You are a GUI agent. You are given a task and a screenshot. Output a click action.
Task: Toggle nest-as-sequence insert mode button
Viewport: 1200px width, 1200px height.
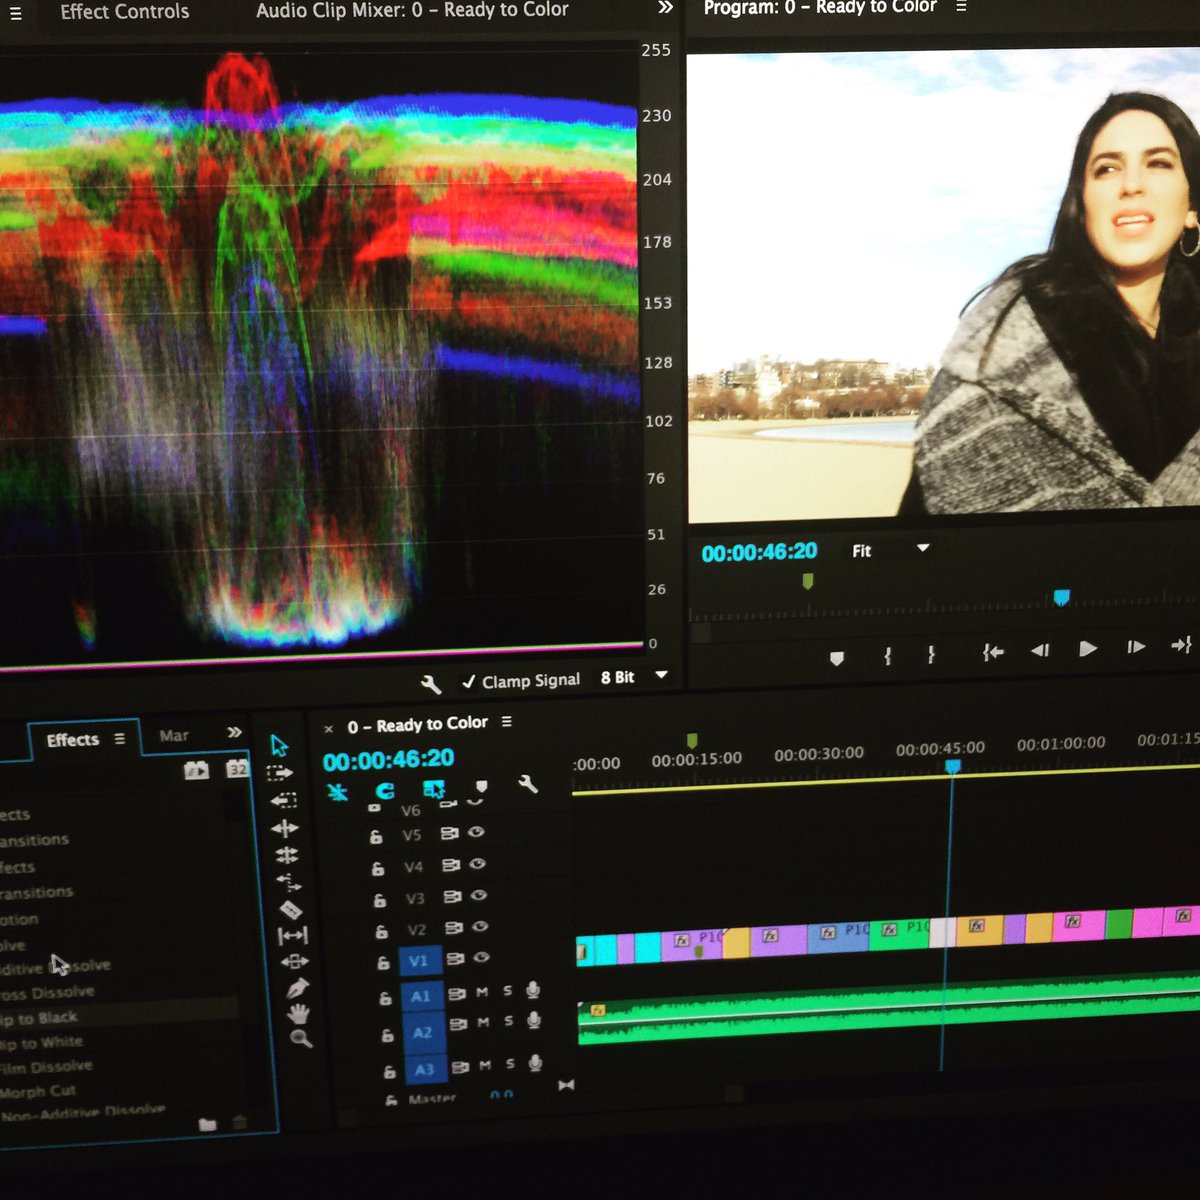(x=337, y=792)
